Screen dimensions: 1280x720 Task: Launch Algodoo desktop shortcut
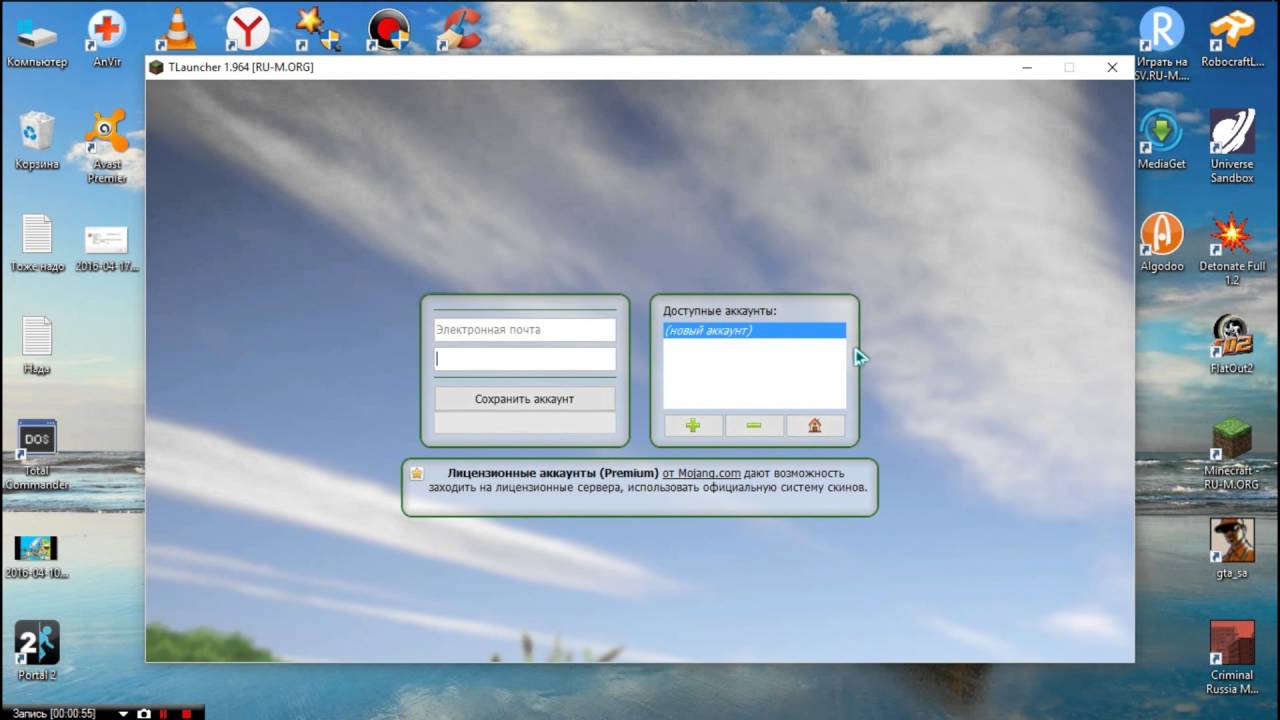[x=1161, y=243]
